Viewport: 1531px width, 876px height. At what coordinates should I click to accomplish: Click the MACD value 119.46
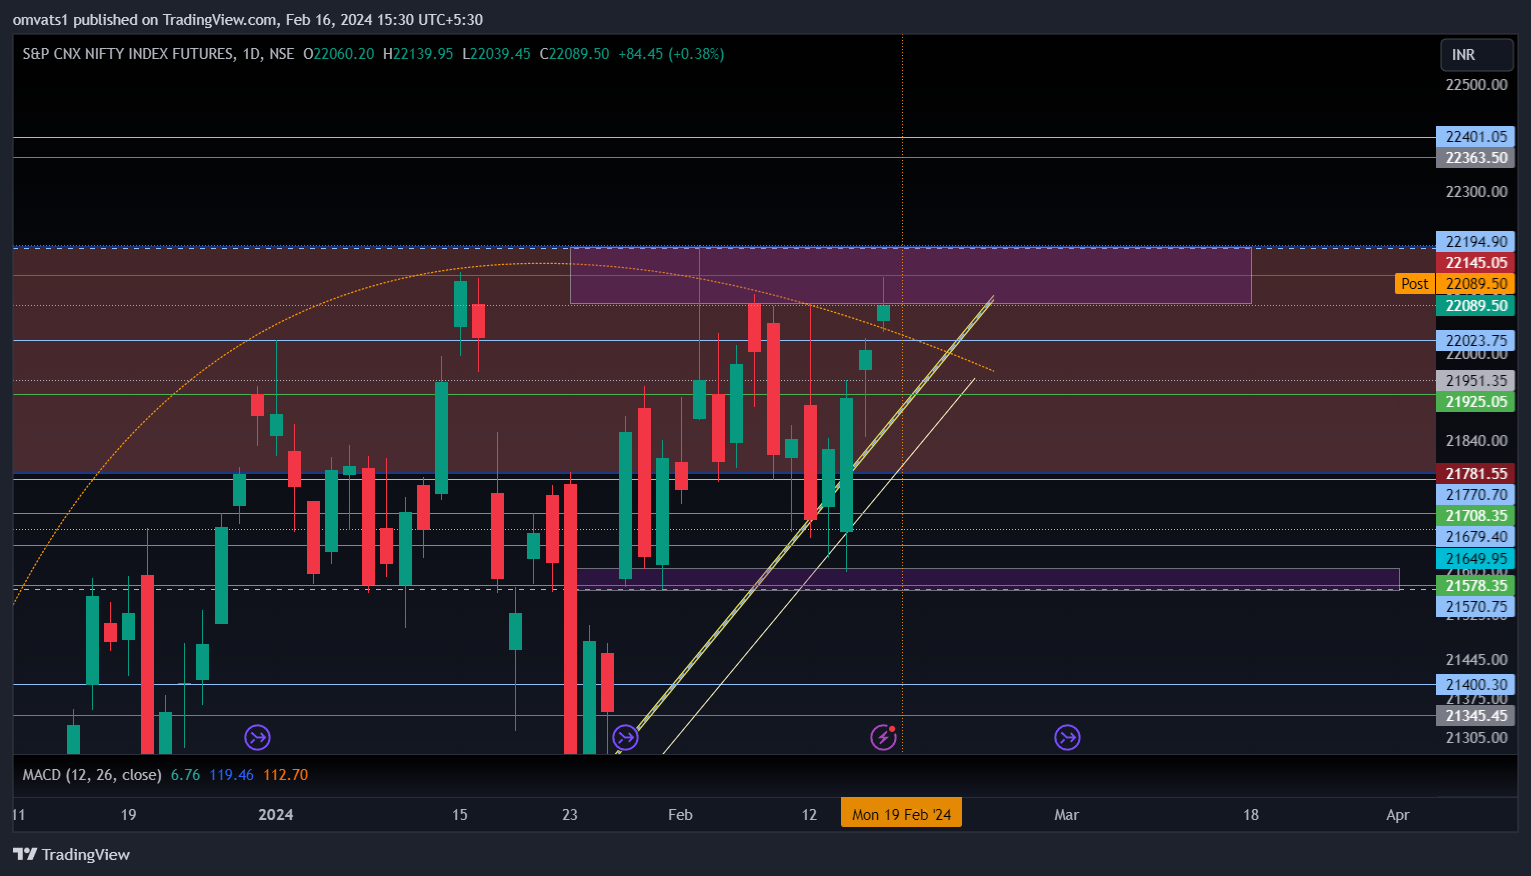coord(231,775)
